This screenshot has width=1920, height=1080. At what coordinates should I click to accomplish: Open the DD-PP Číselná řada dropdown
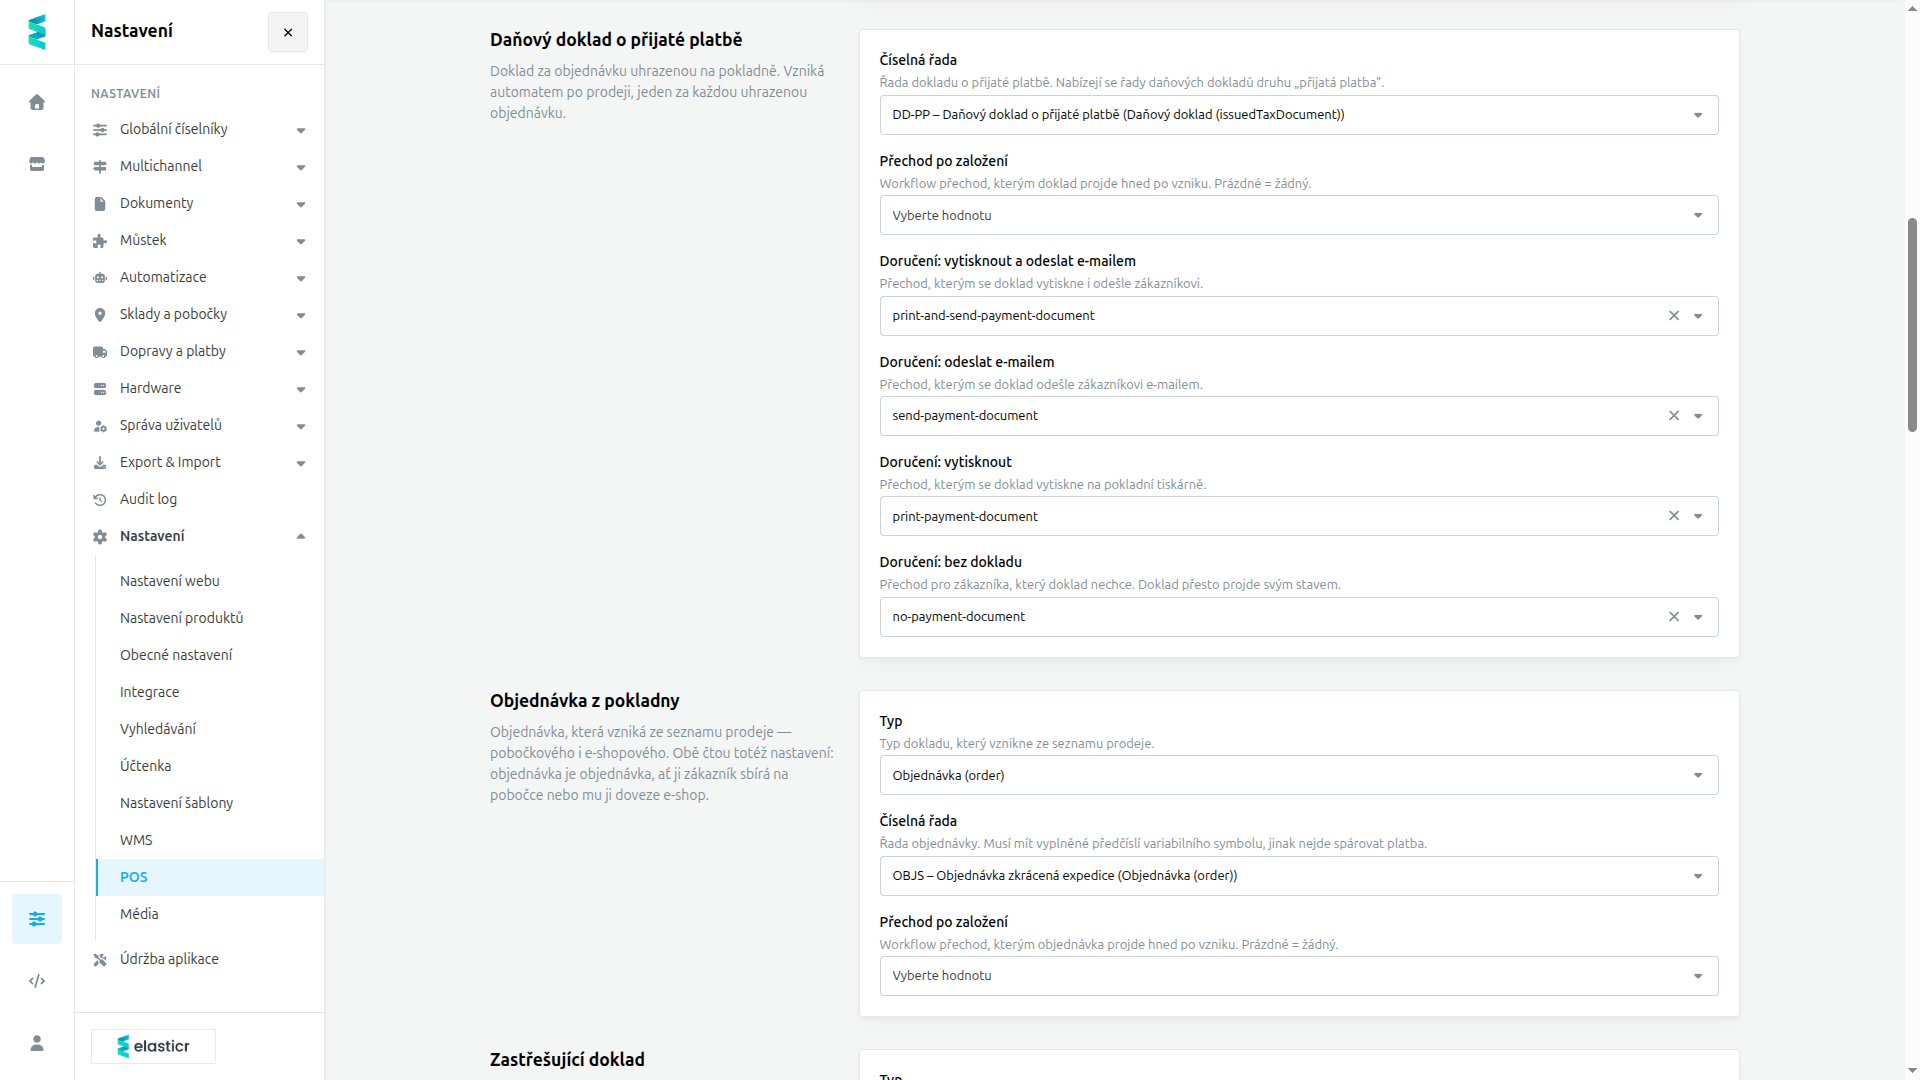(x=1299, y=115)
